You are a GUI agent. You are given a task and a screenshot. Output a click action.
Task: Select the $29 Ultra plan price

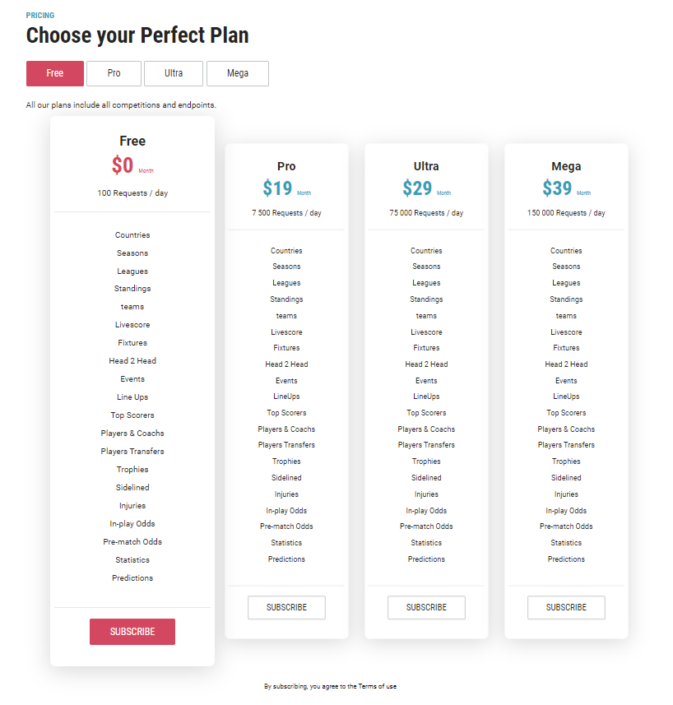pos(417,188)
